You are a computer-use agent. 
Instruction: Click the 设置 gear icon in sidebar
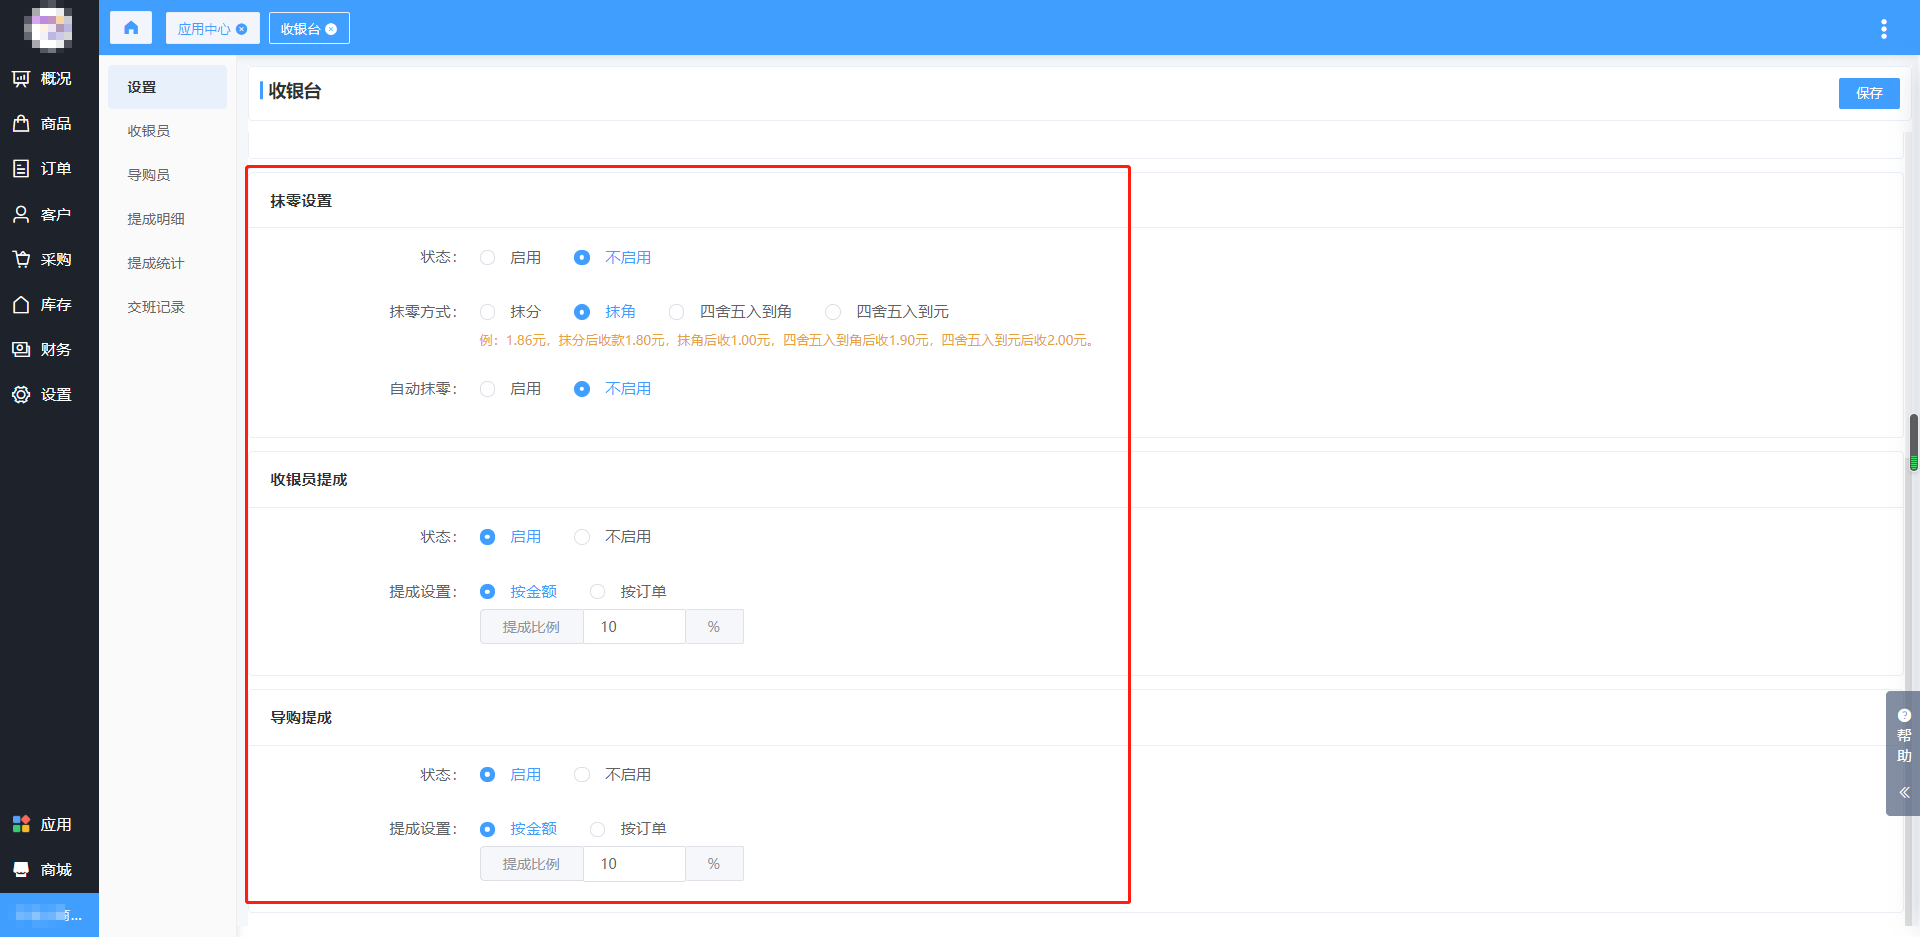(21, 395)
